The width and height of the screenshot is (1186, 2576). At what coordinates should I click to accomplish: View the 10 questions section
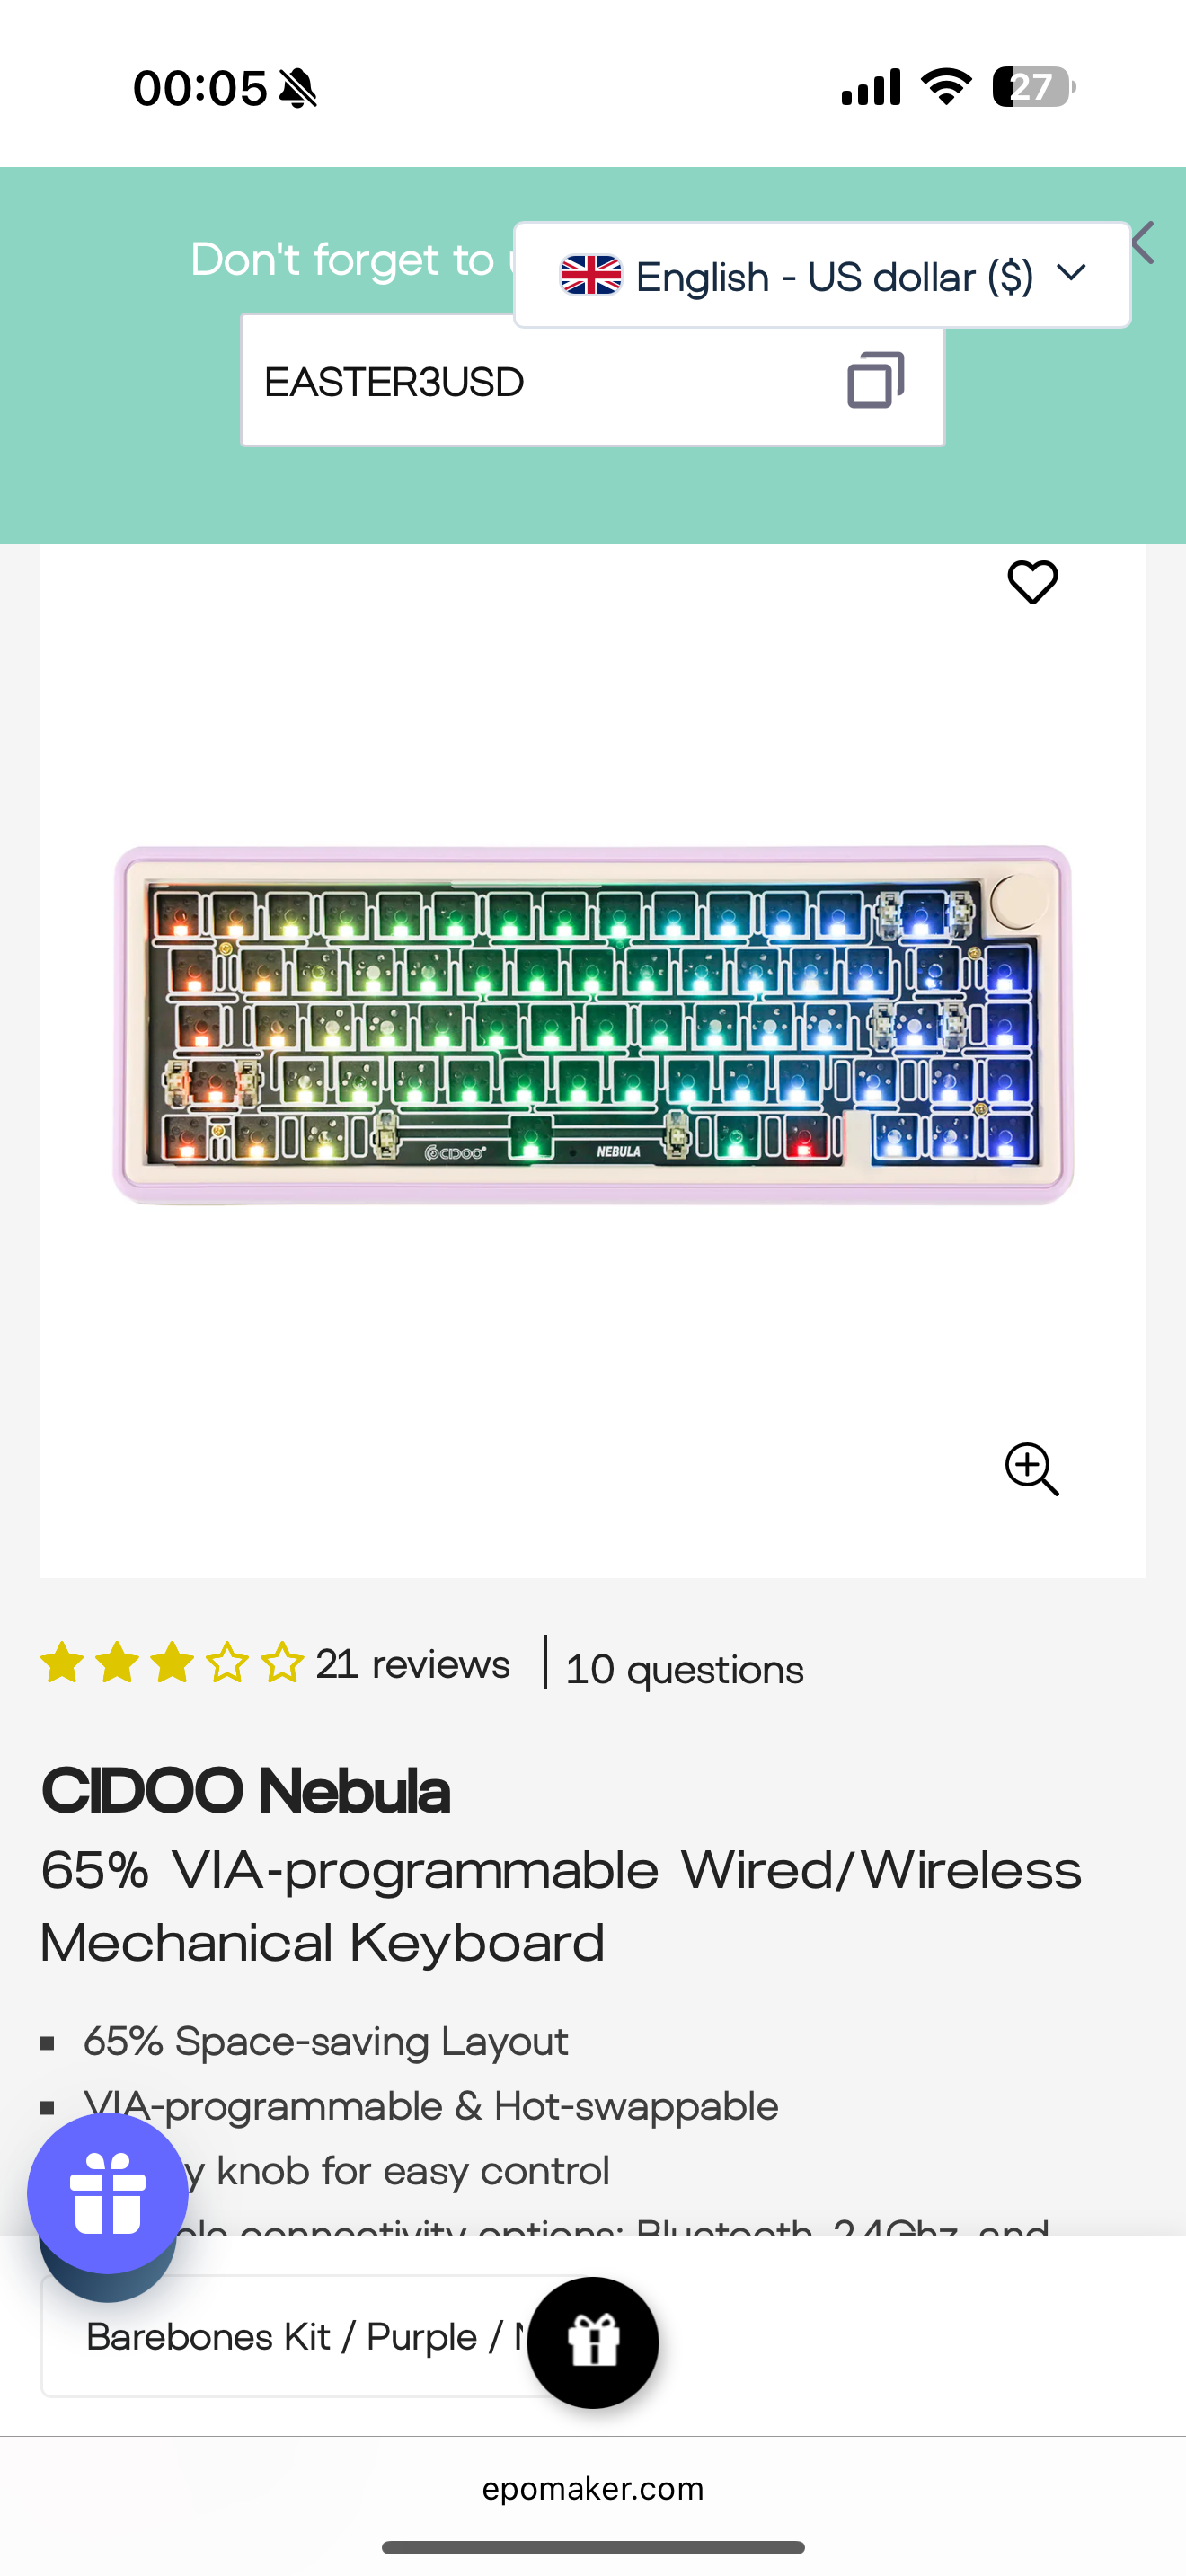coord(684,1669)
